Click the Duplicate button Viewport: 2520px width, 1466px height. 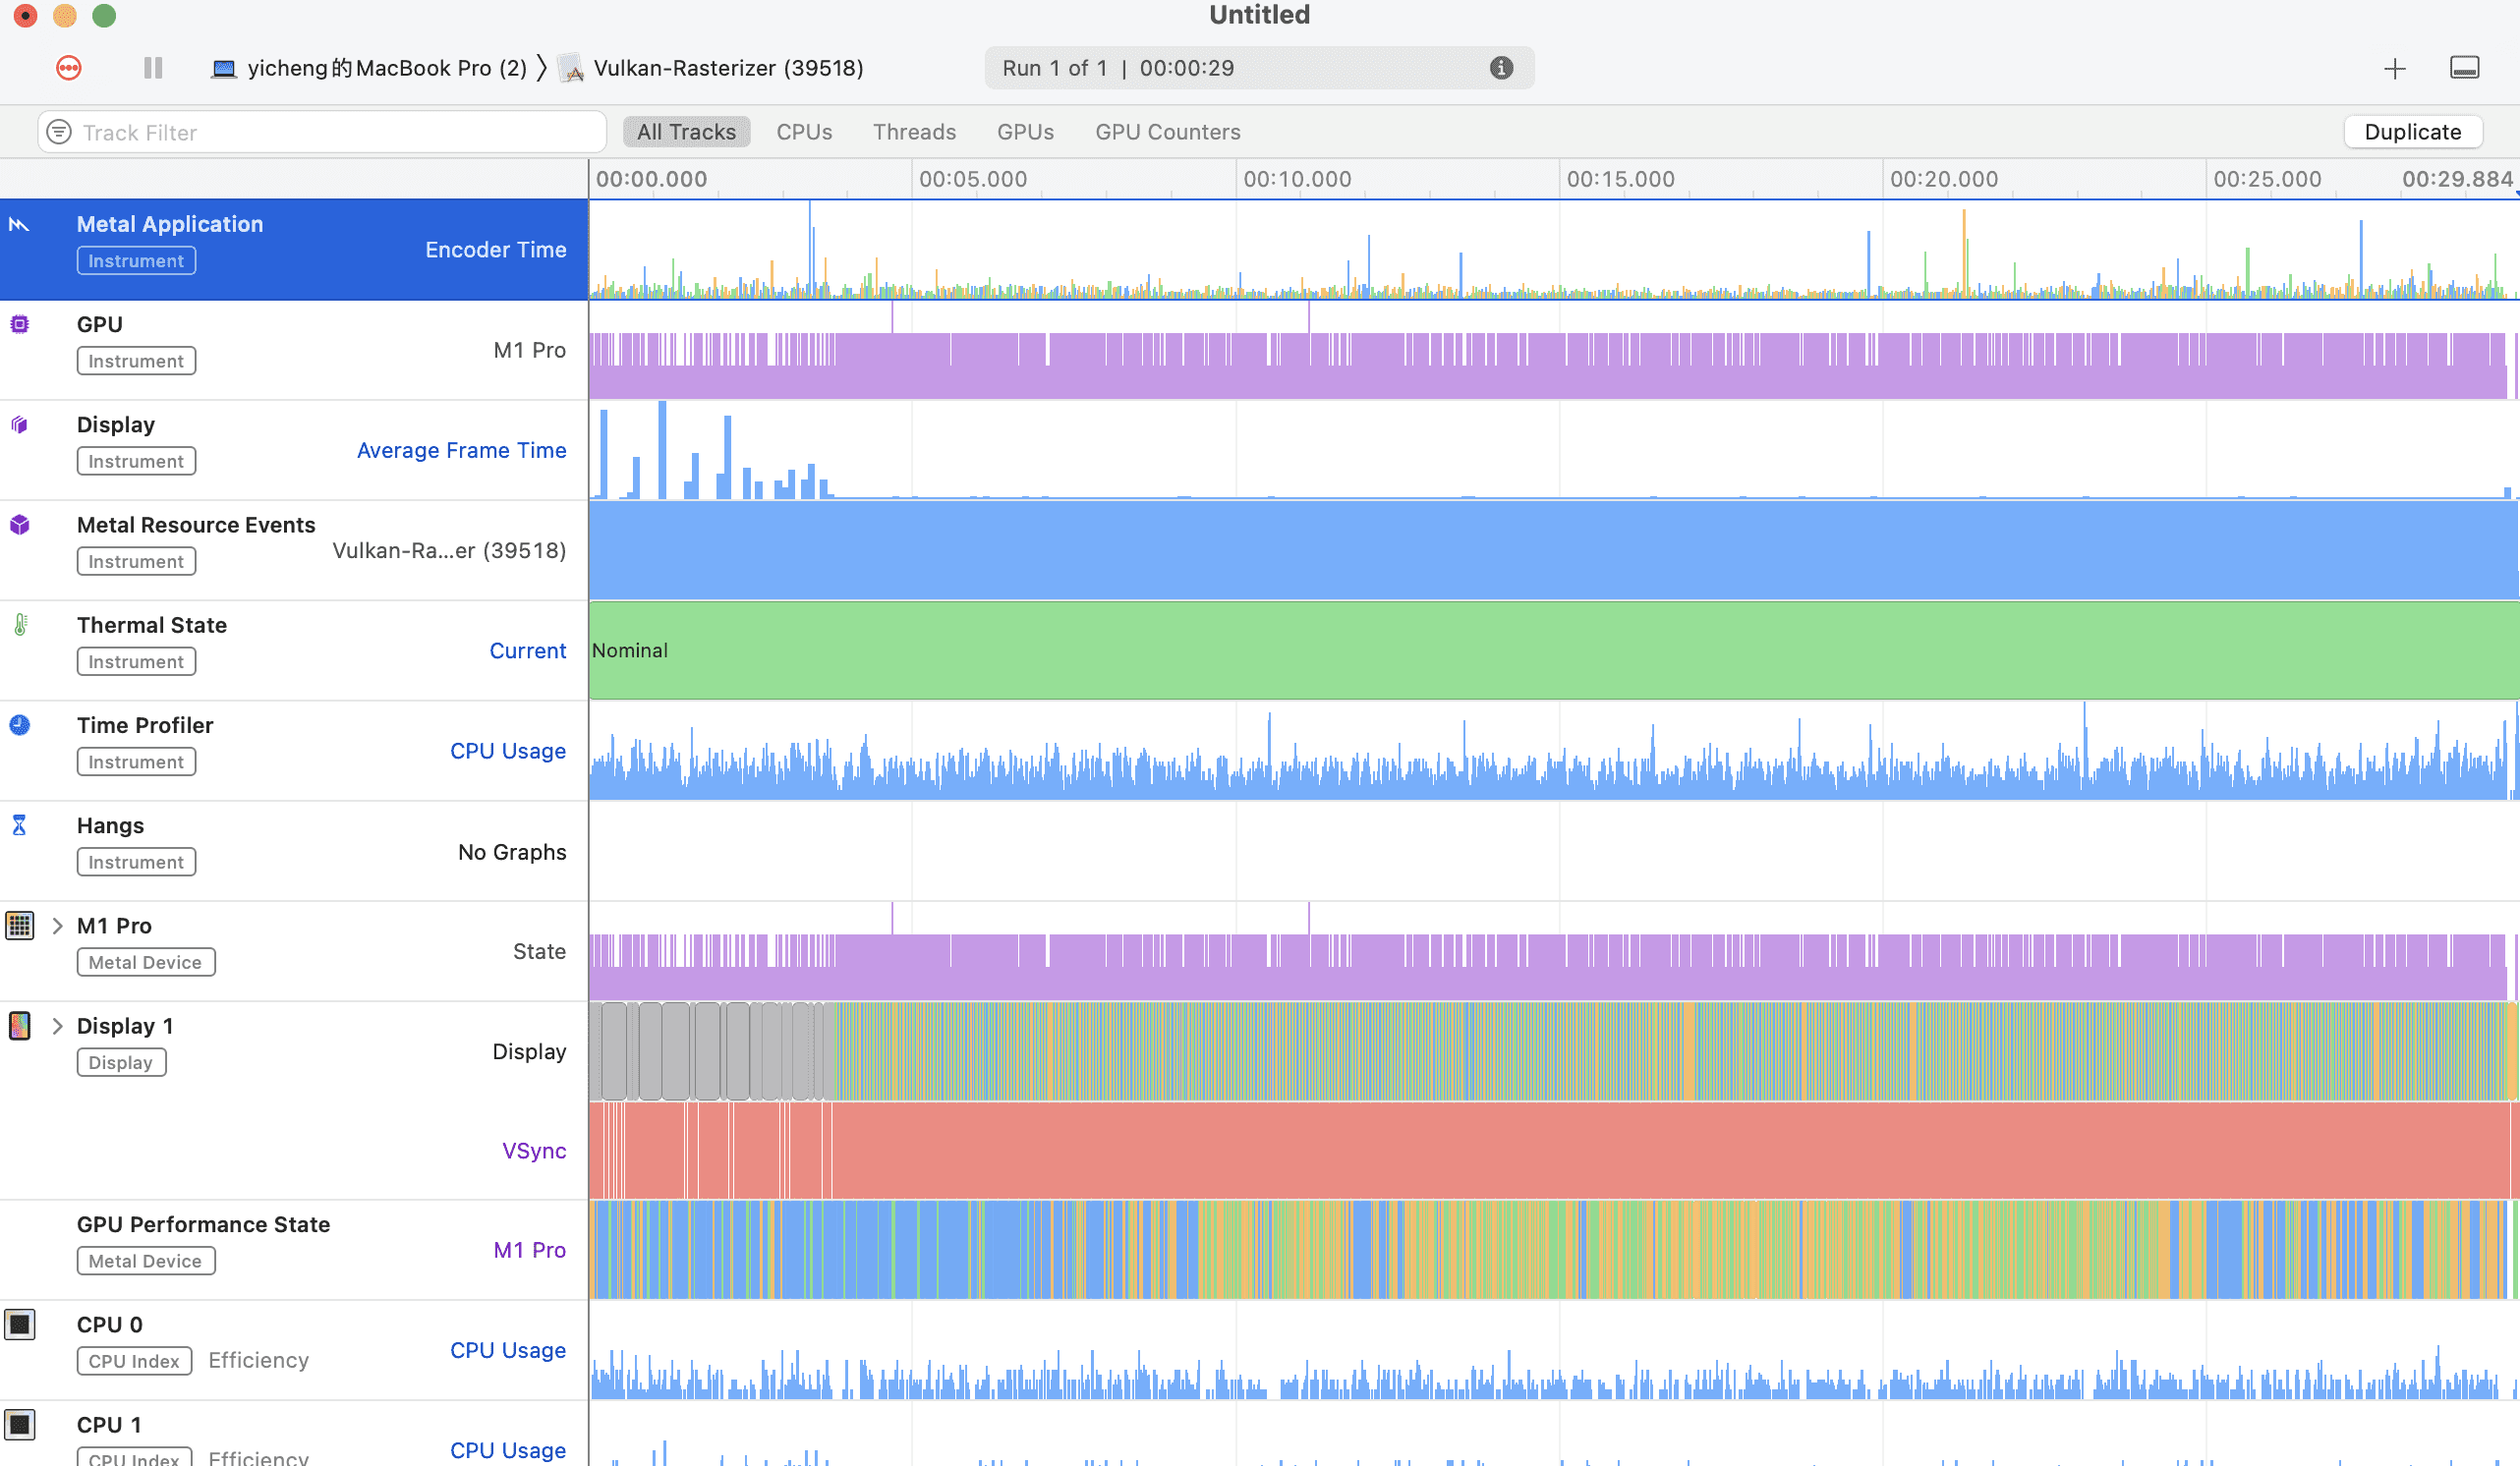tap(2412, 132)
